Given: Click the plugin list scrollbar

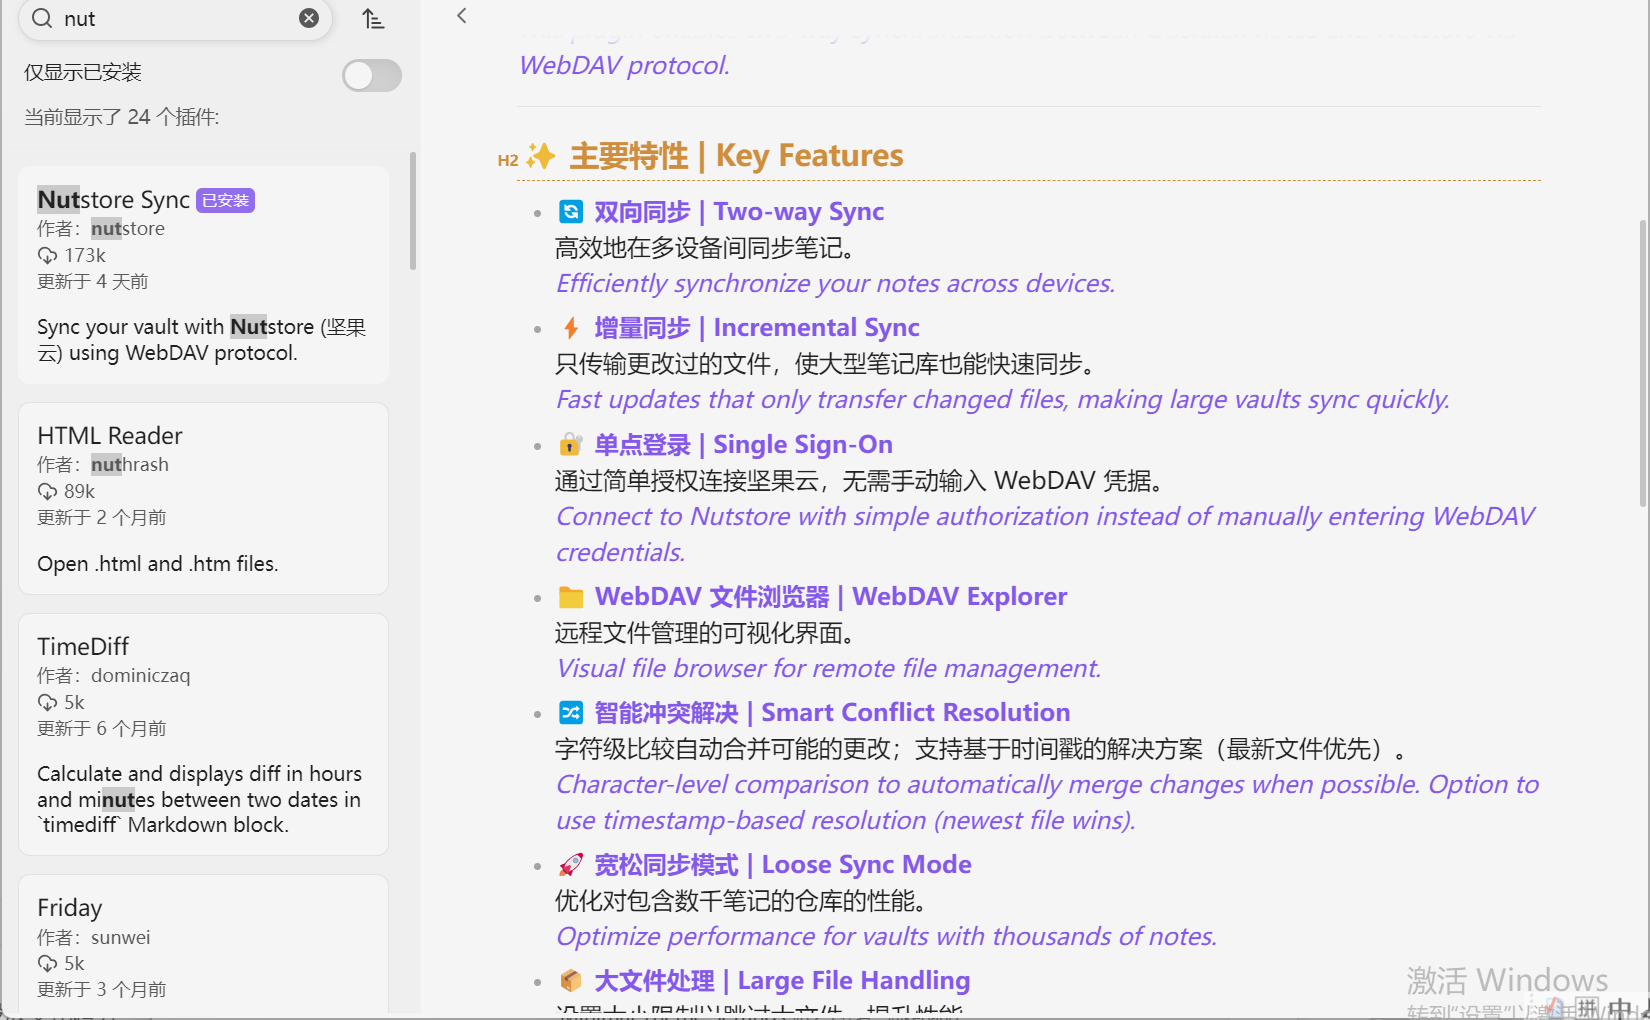Looking at the screenshot, I should pyautogui.click(x=412, y=211).
